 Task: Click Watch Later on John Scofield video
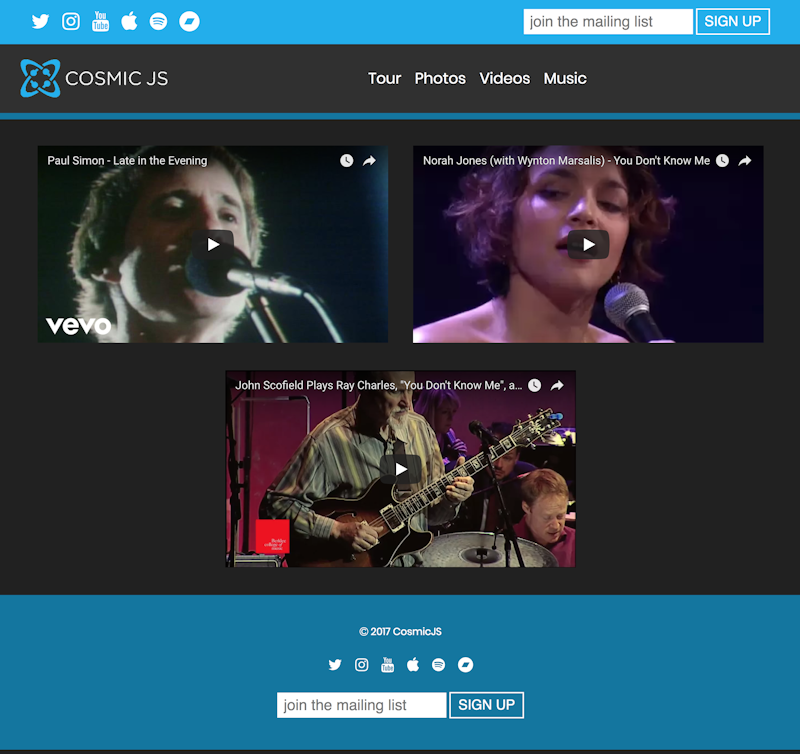pos(534,385)
